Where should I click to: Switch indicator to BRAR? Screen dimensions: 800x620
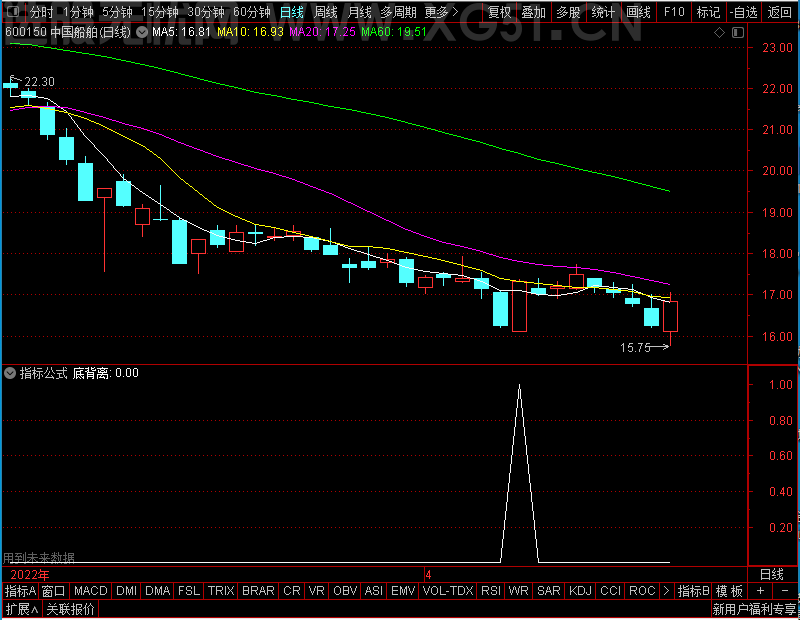coord(258,591)
